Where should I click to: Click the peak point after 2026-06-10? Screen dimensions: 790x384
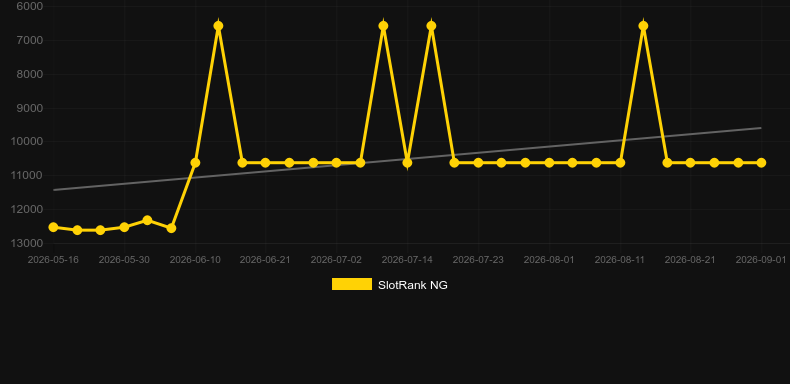click(219, 26)
